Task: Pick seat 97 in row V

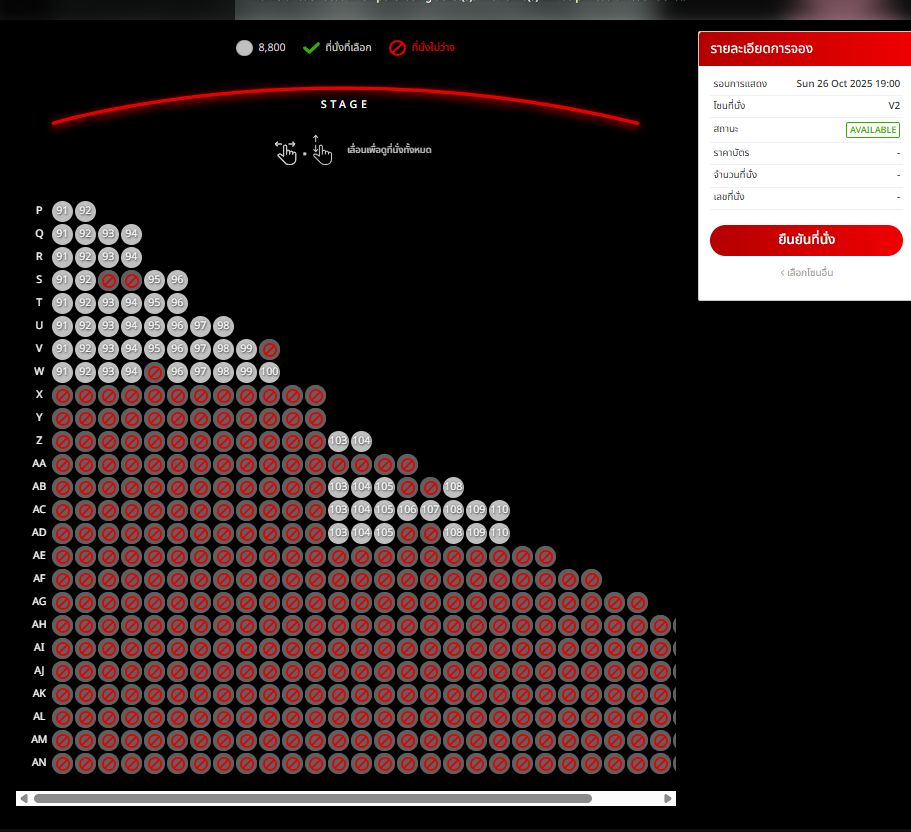Action: coord(200,349)
